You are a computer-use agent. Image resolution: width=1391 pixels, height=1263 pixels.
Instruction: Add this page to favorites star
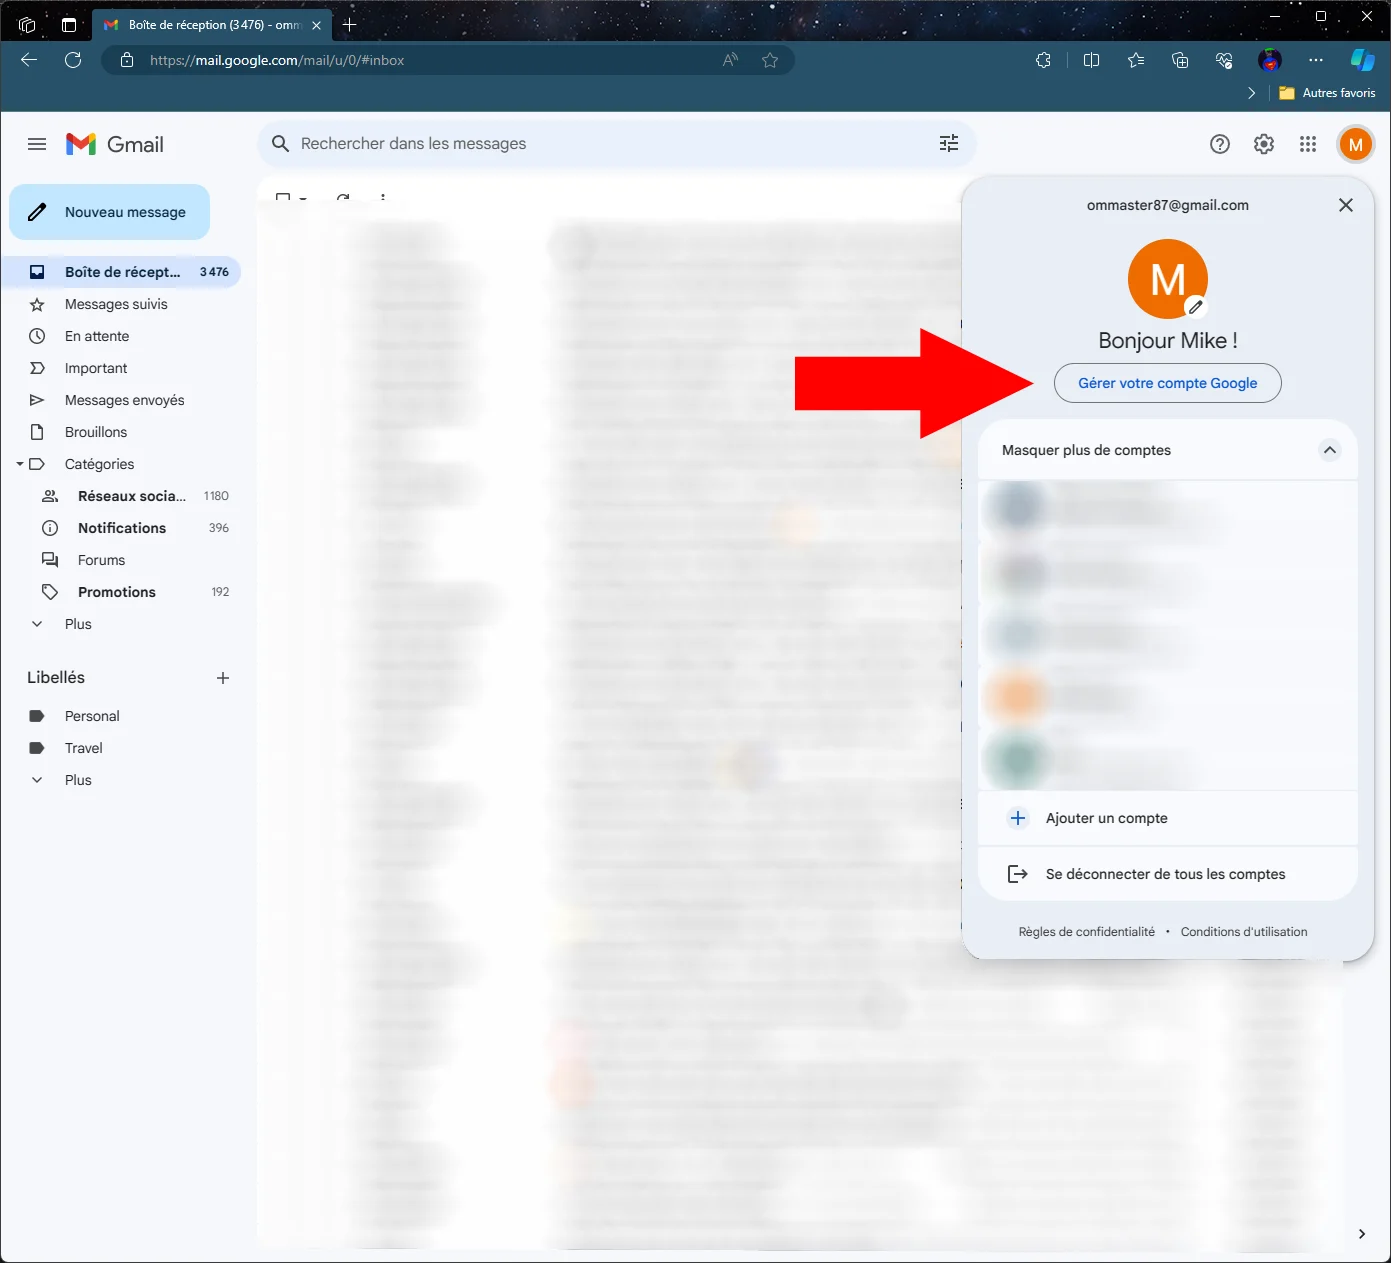point(770,60)
